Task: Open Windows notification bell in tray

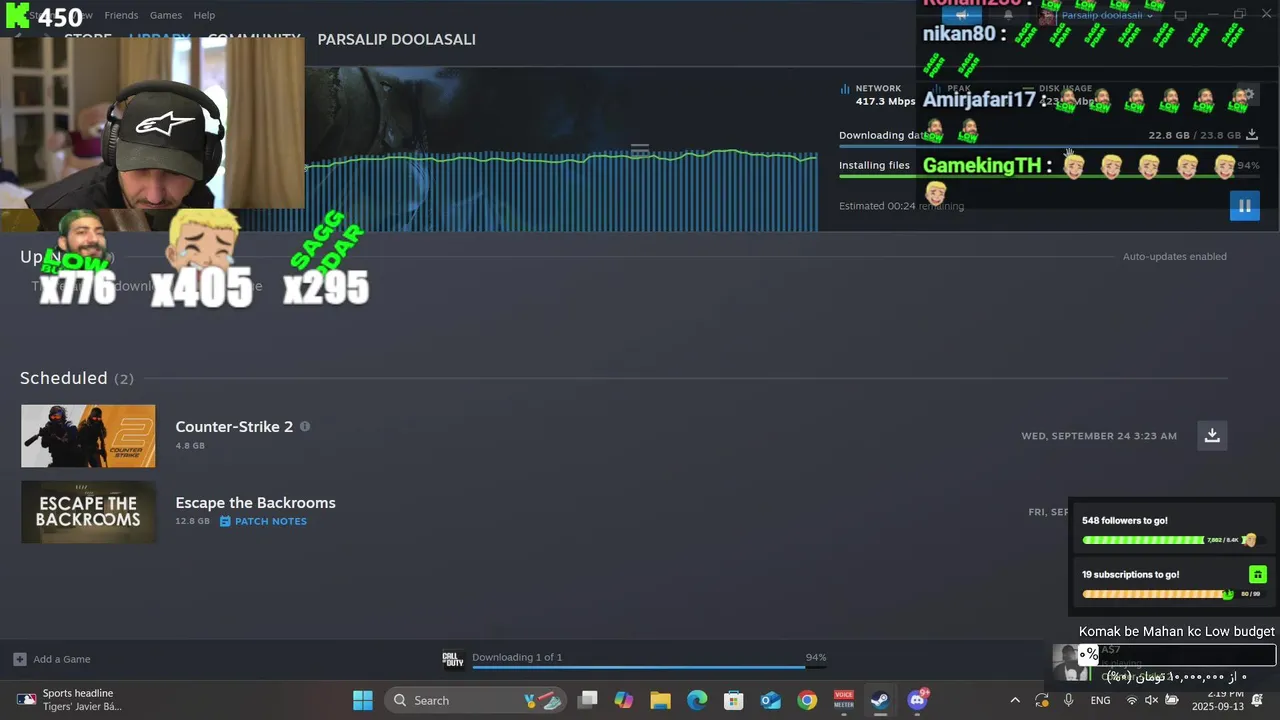Action: 1257,700
